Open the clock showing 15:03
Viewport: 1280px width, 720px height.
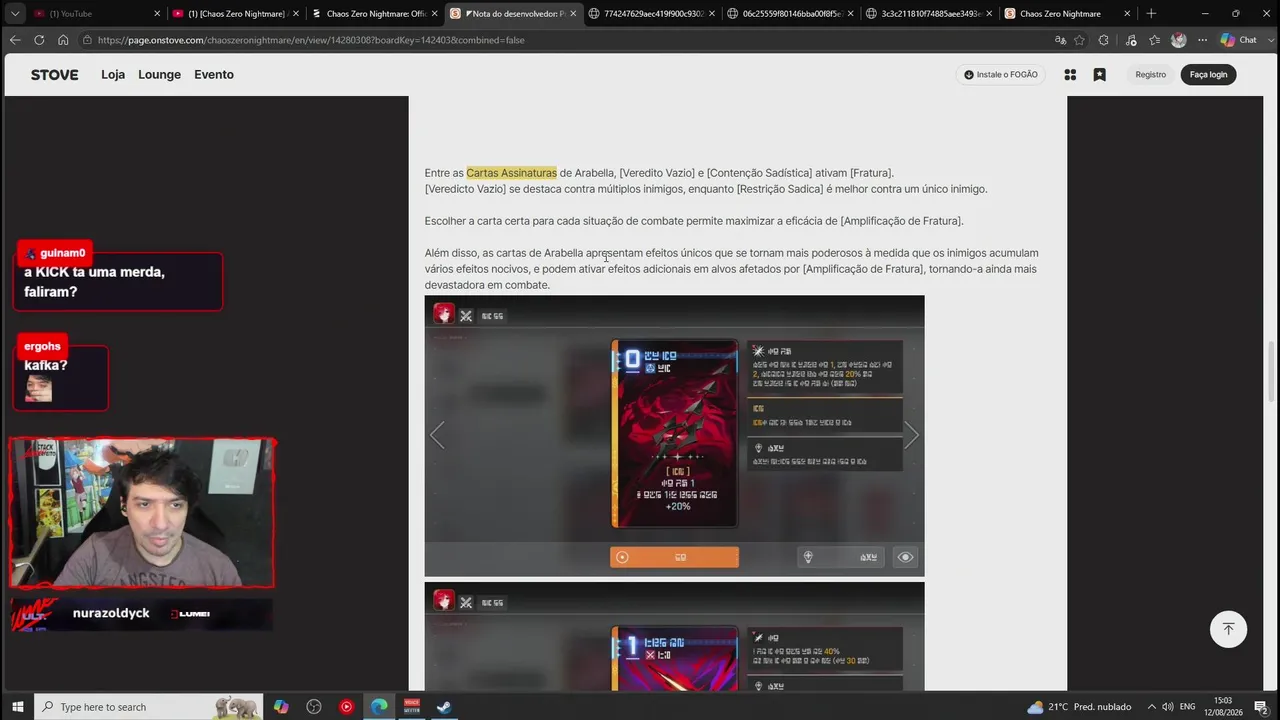[1223, 707]
